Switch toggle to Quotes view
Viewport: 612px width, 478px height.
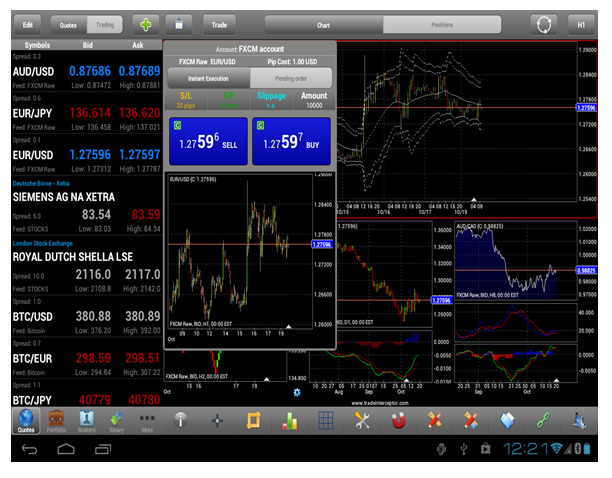[x=68, y=25]
